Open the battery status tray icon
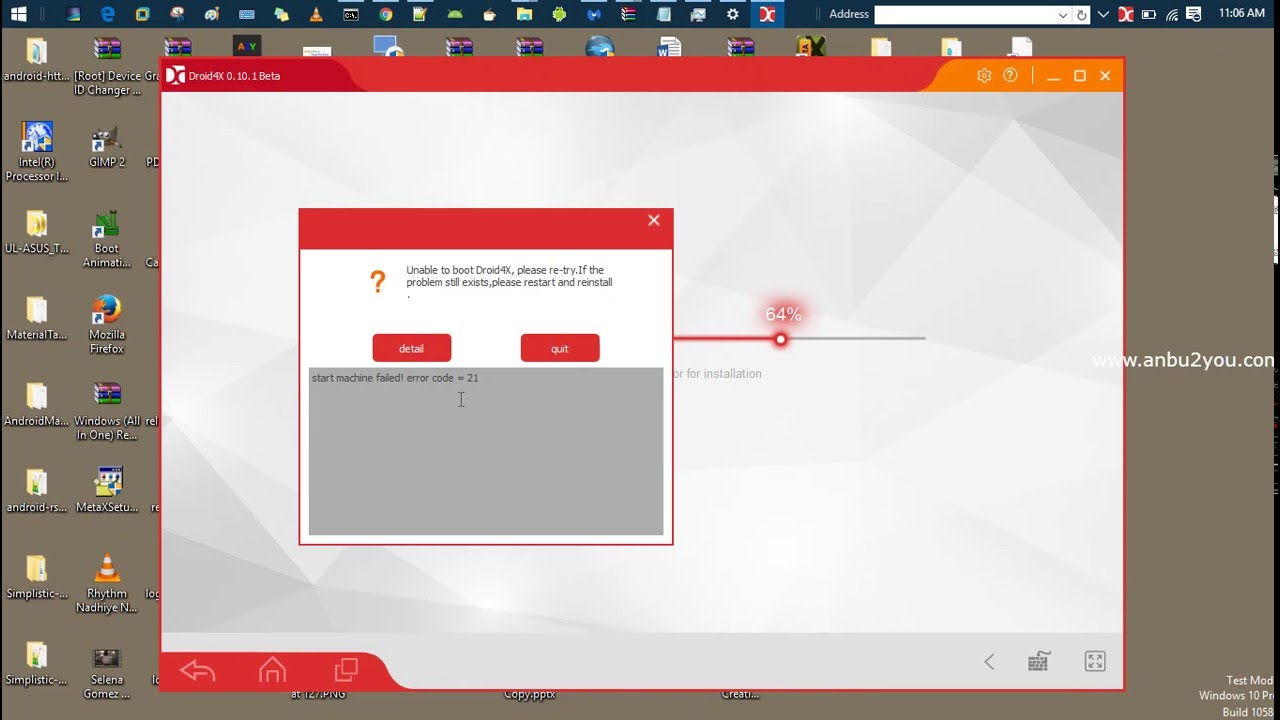The height and width of the screenshot is (720, 1280). [x=1150, y=14]
